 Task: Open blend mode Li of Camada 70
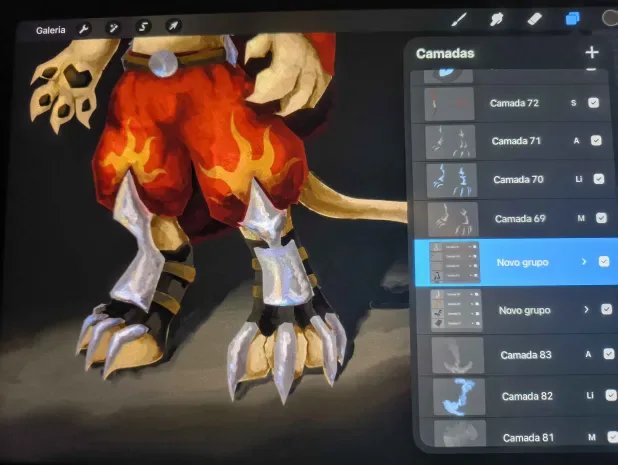[x=579, y=179]
